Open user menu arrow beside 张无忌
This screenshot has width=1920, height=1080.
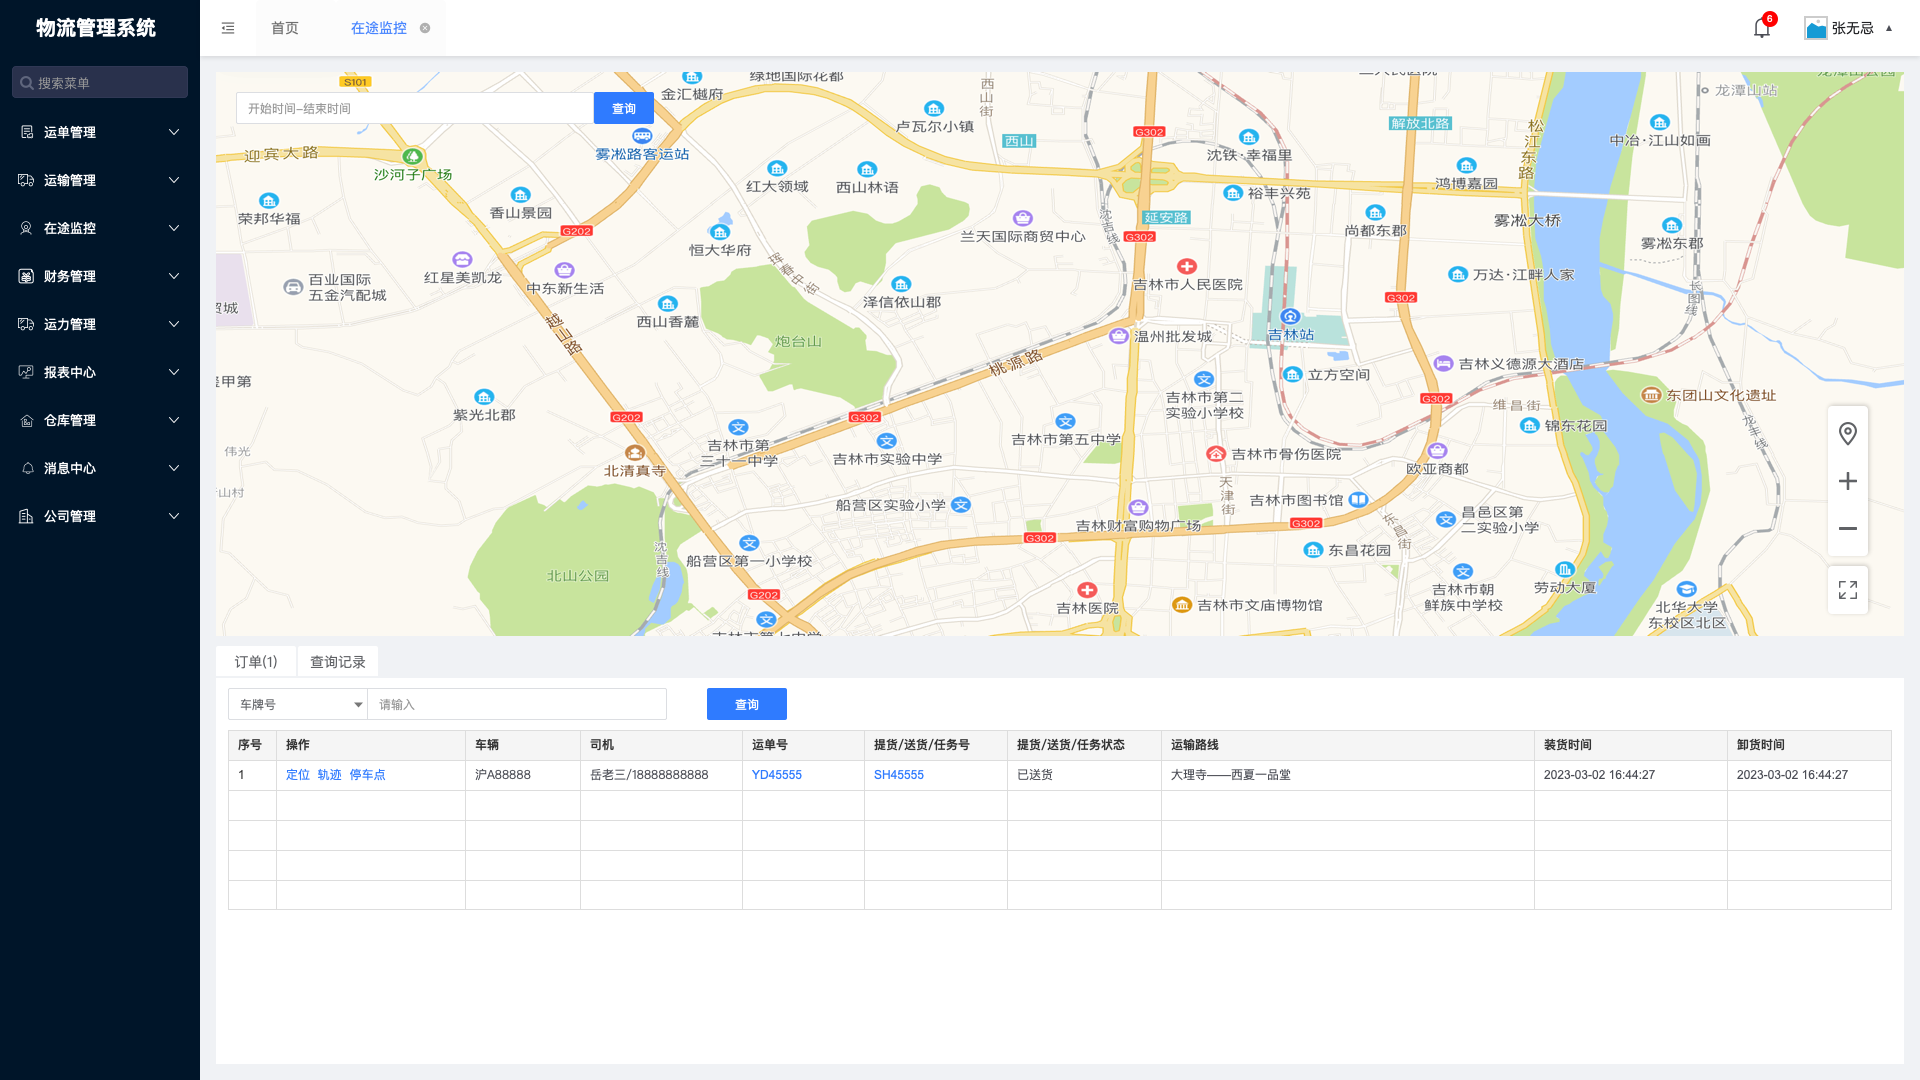[1889, 28]
